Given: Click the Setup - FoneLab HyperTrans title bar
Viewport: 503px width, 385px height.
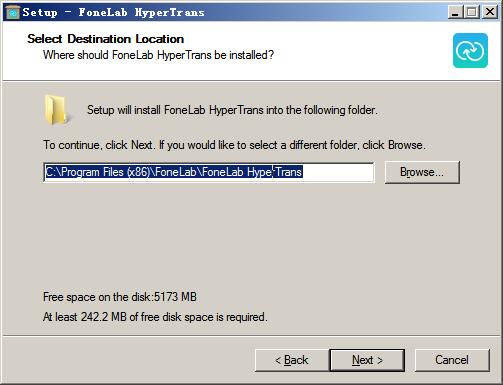Looking at the screenshot, I should [233, 12].
